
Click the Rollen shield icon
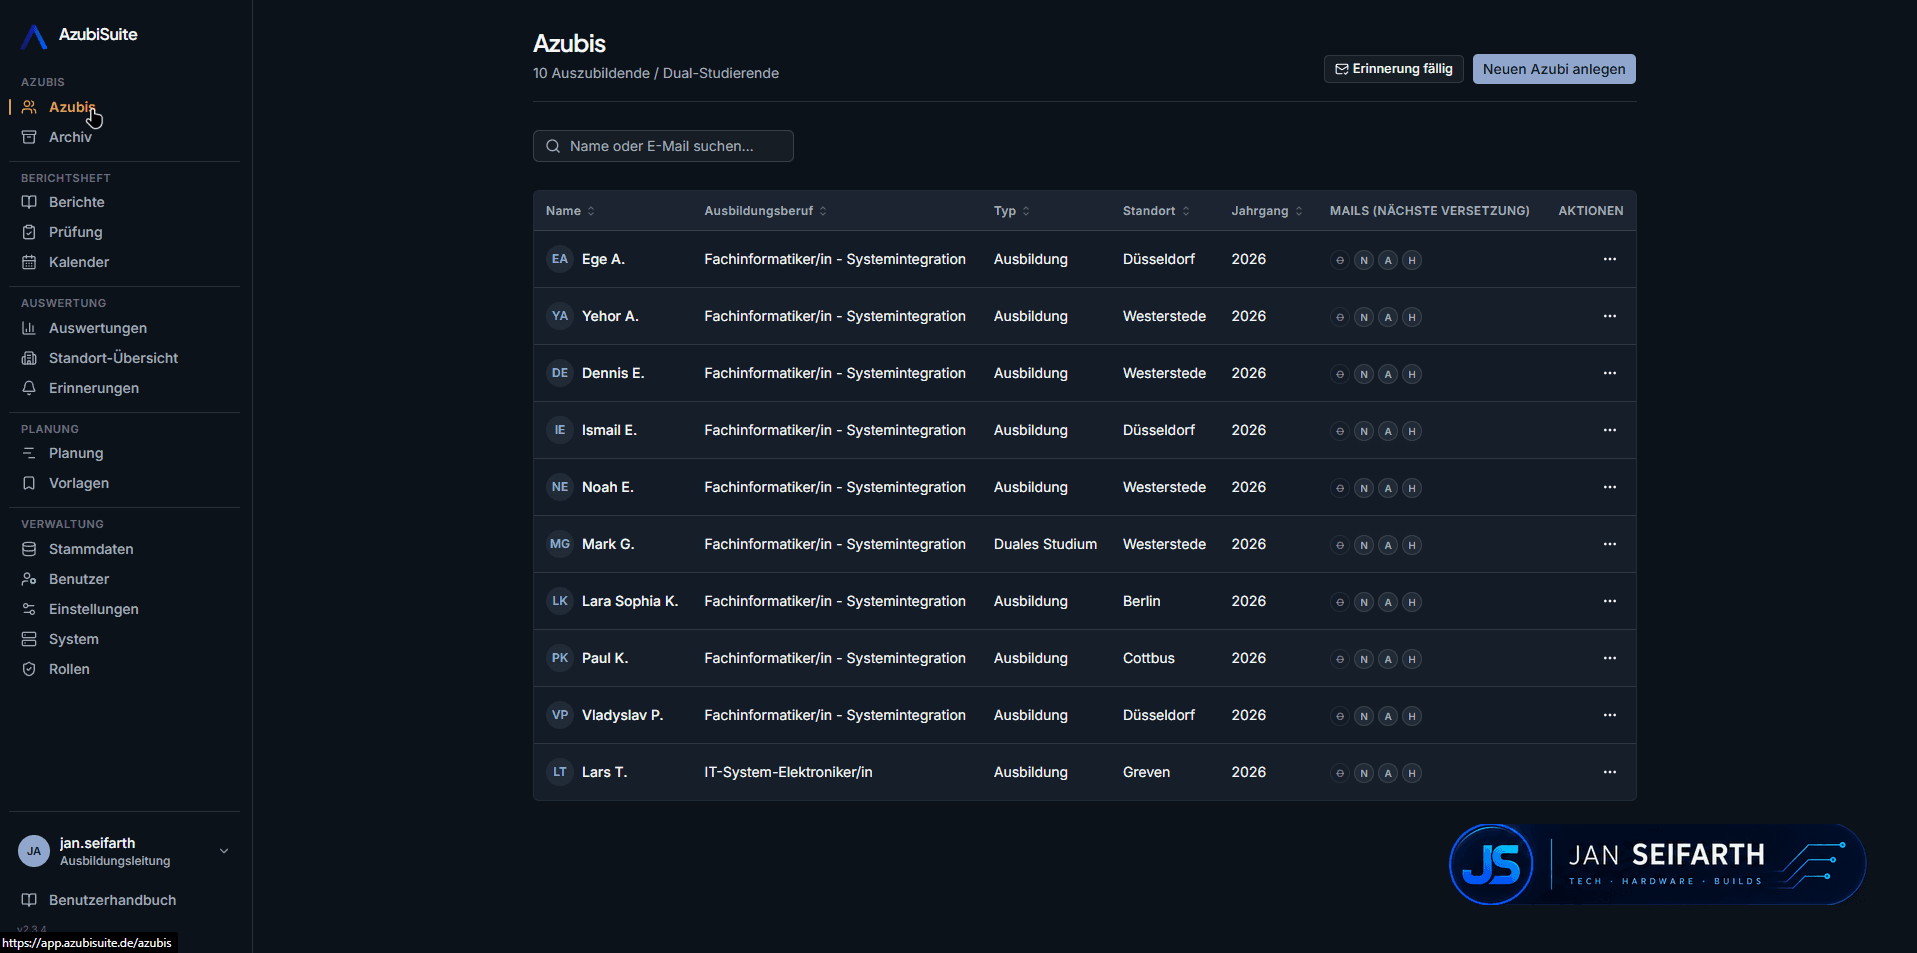click(29, 669)
